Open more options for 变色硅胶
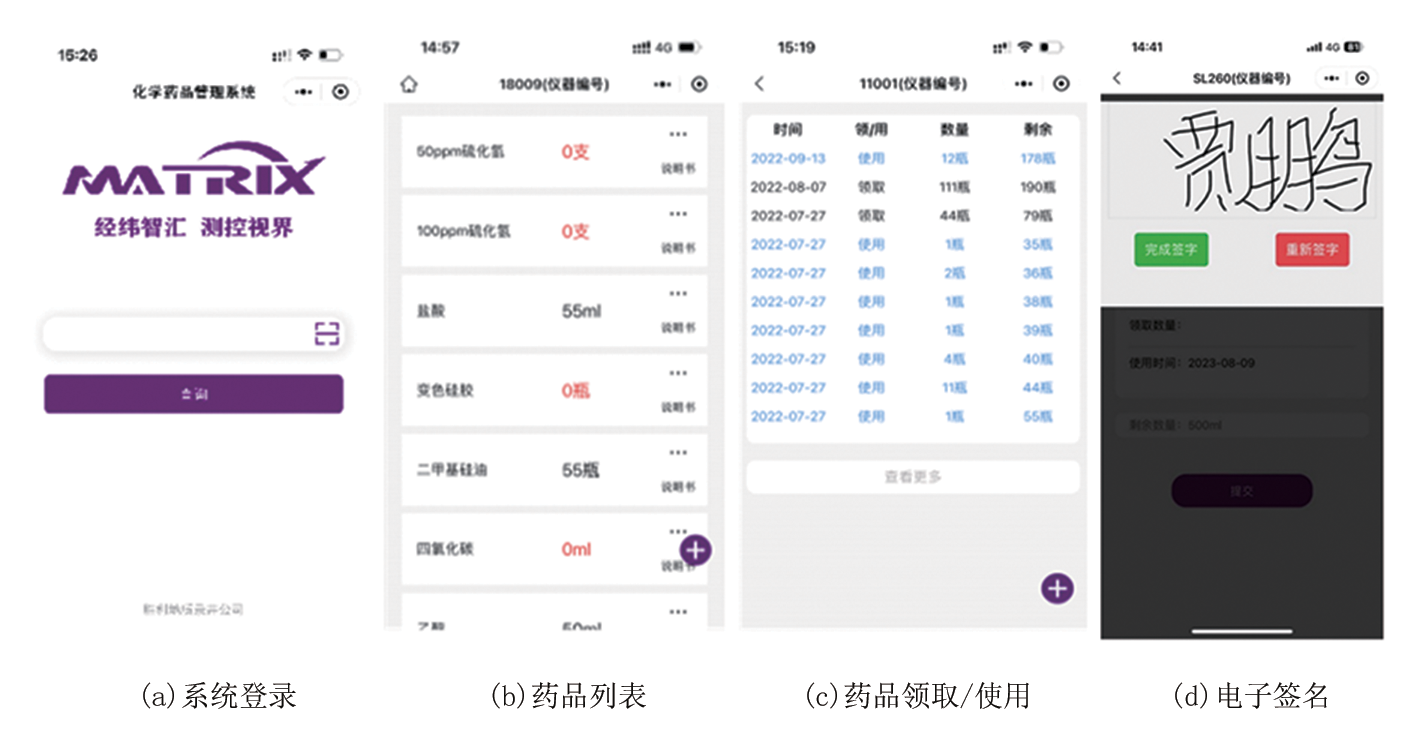This screenshot has width=1417, height=742. [x=678, y=373]
